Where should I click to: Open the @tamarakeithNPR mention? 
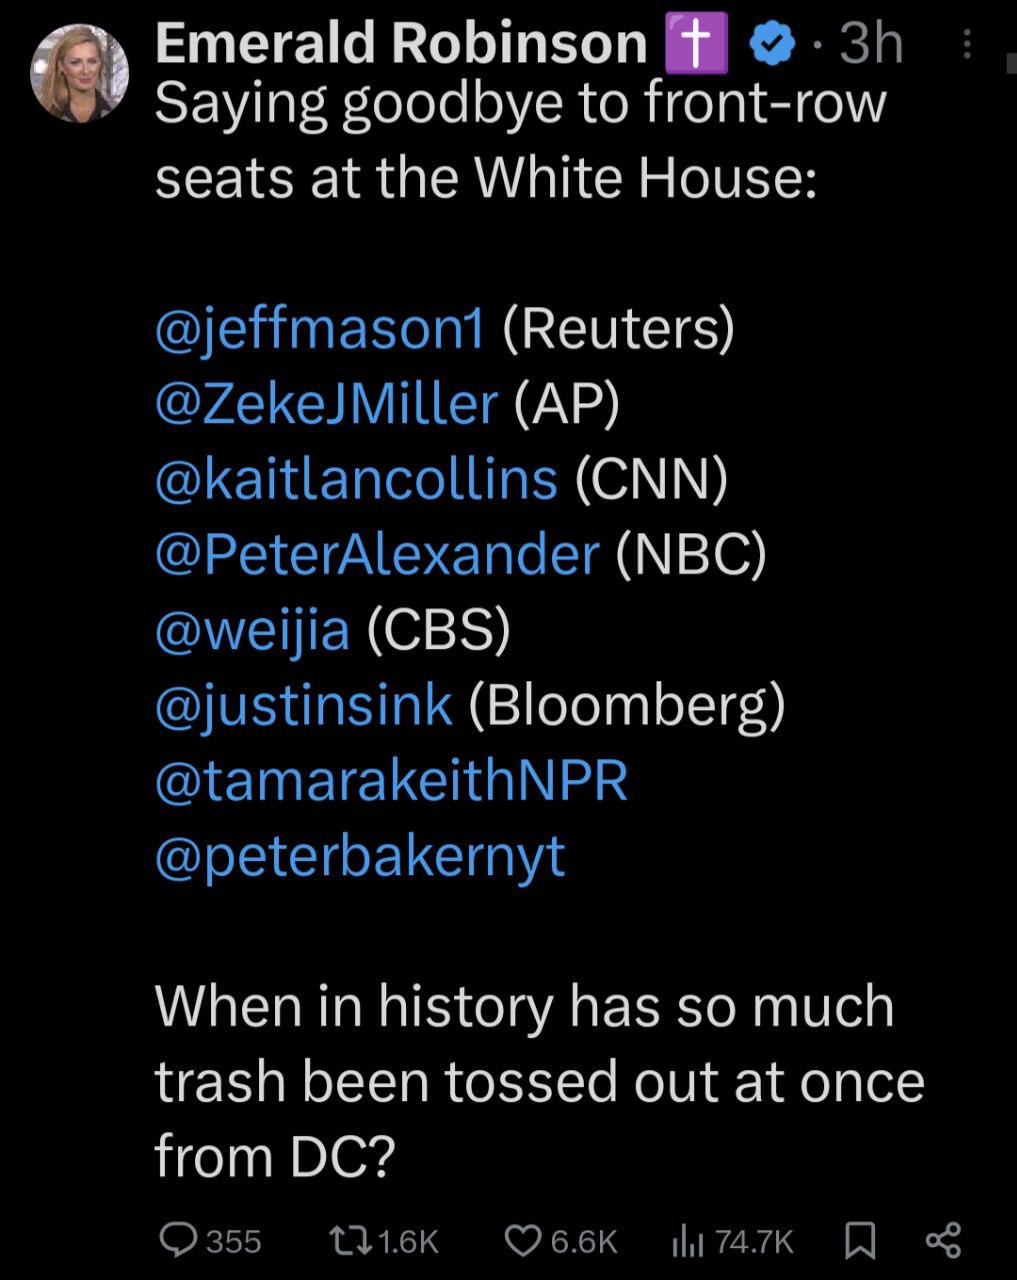(391, 780)
